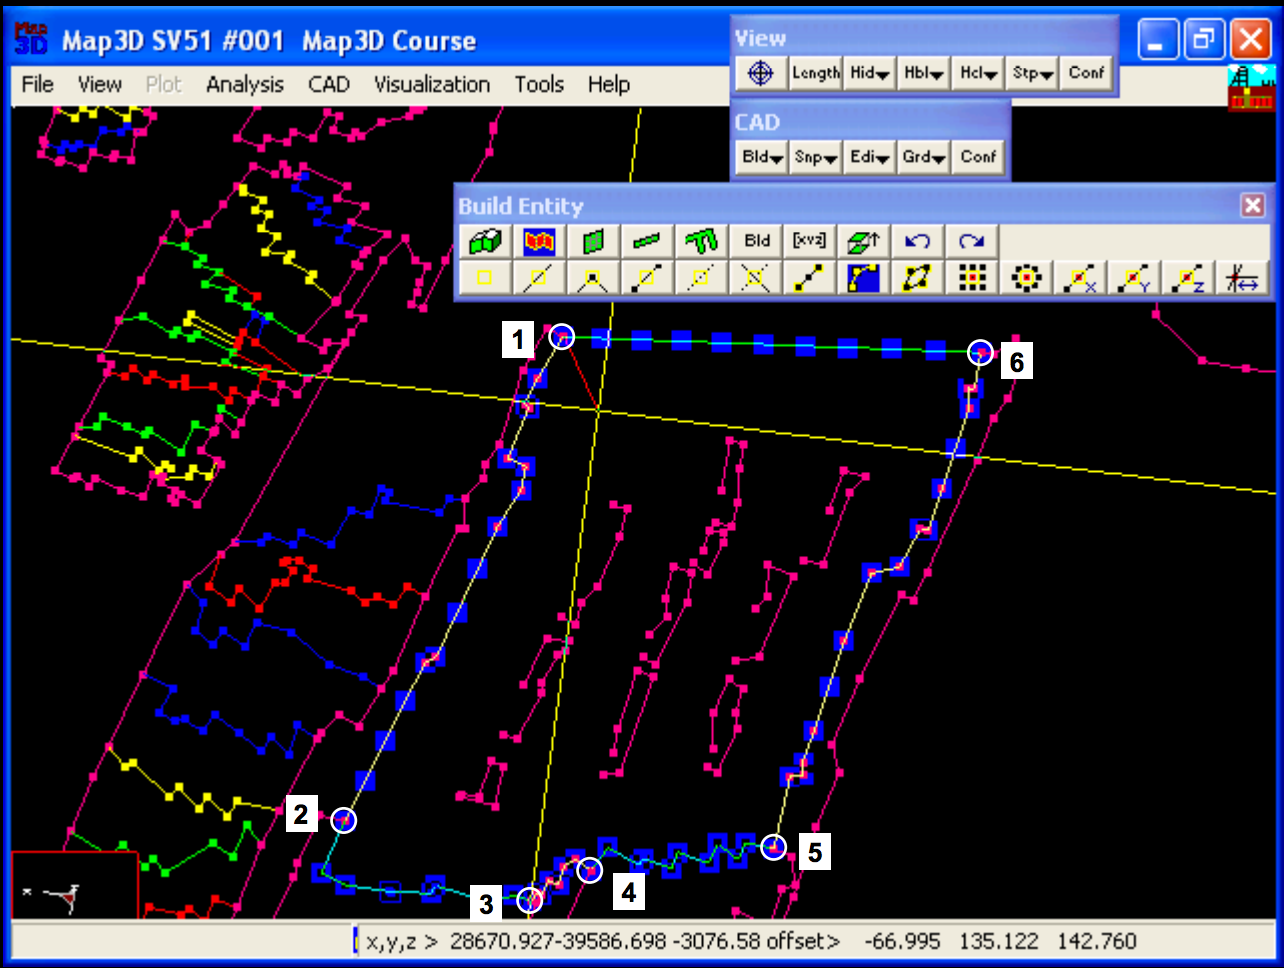Select the green 3D block build icon
This screenshot has width=1284, height=968.
(x=485, y=241)
